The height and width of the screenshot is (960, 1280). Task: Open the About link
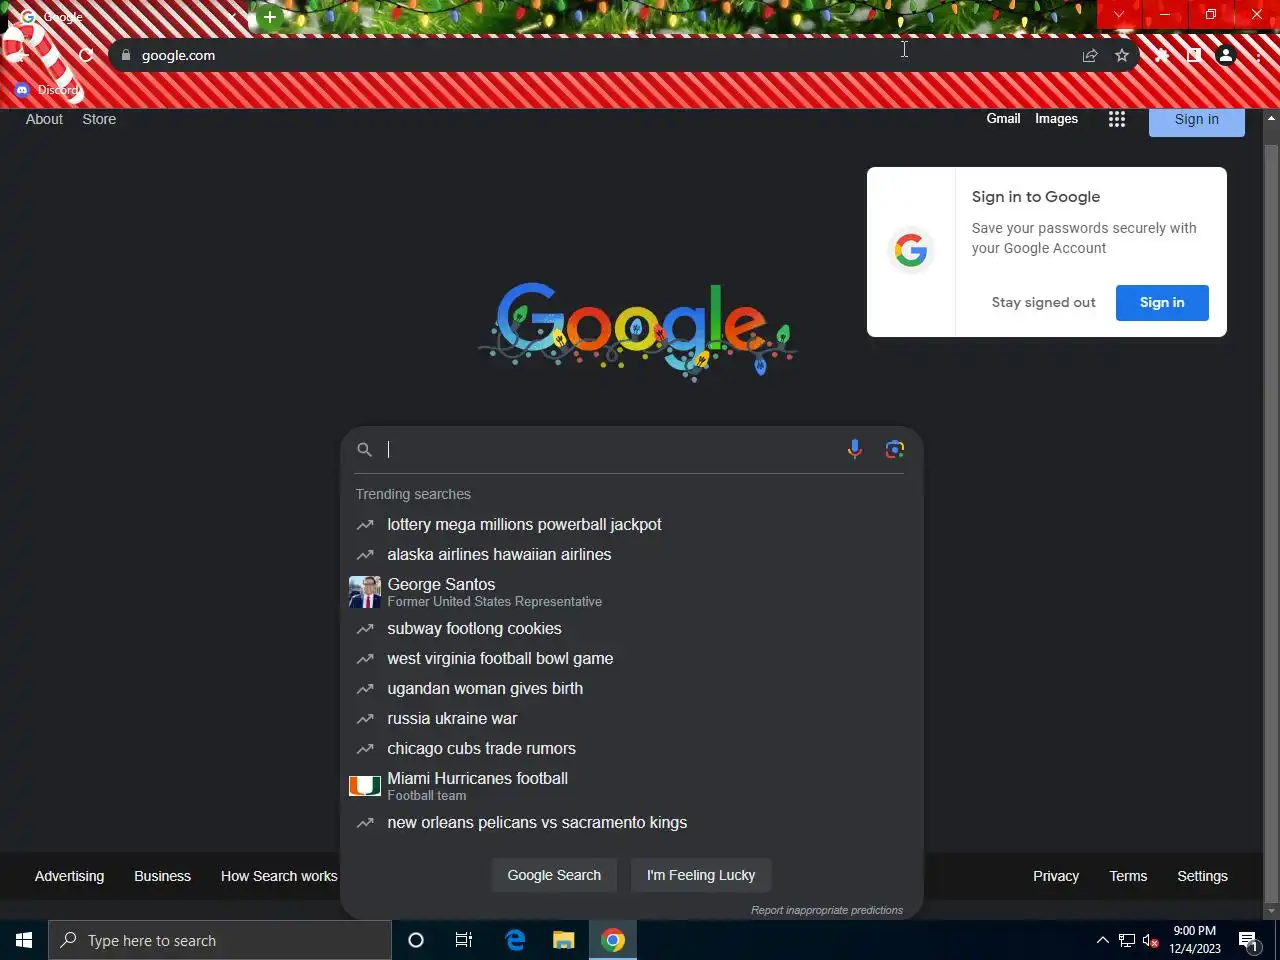pyautogui.click(x=44, y=119)
